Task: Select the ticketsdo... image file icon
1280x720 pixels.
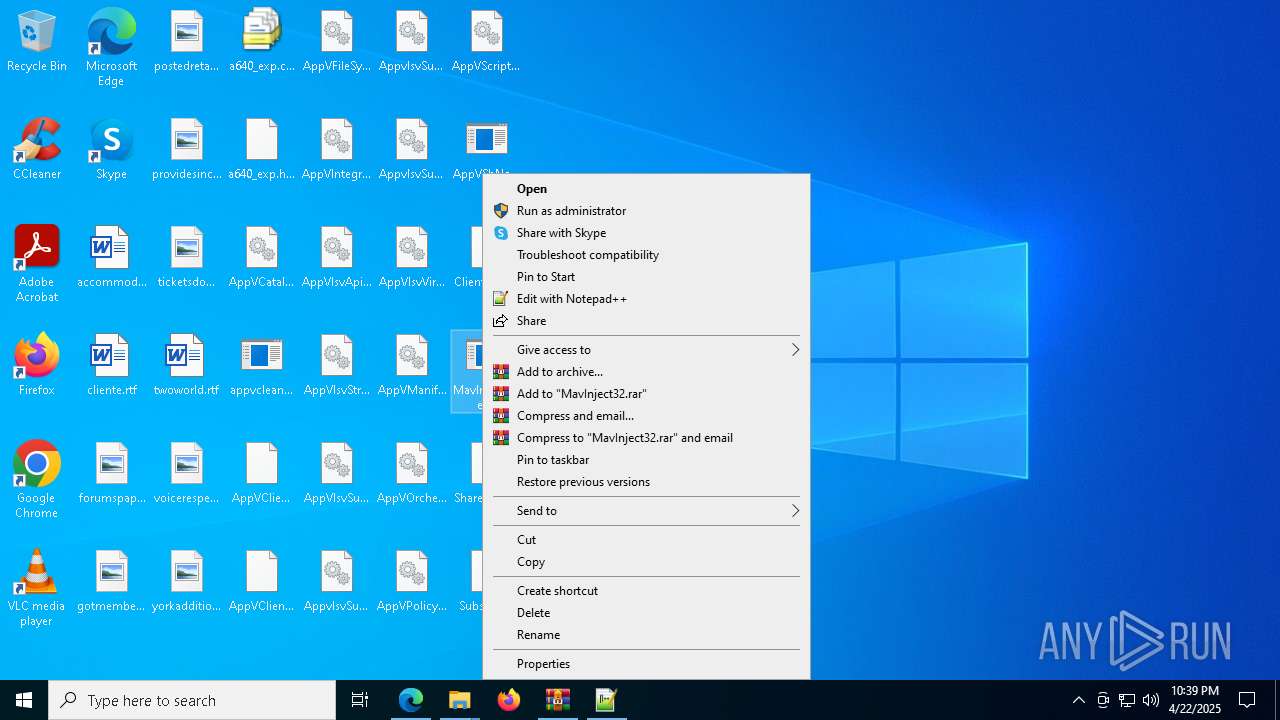Action: point(186,257)
